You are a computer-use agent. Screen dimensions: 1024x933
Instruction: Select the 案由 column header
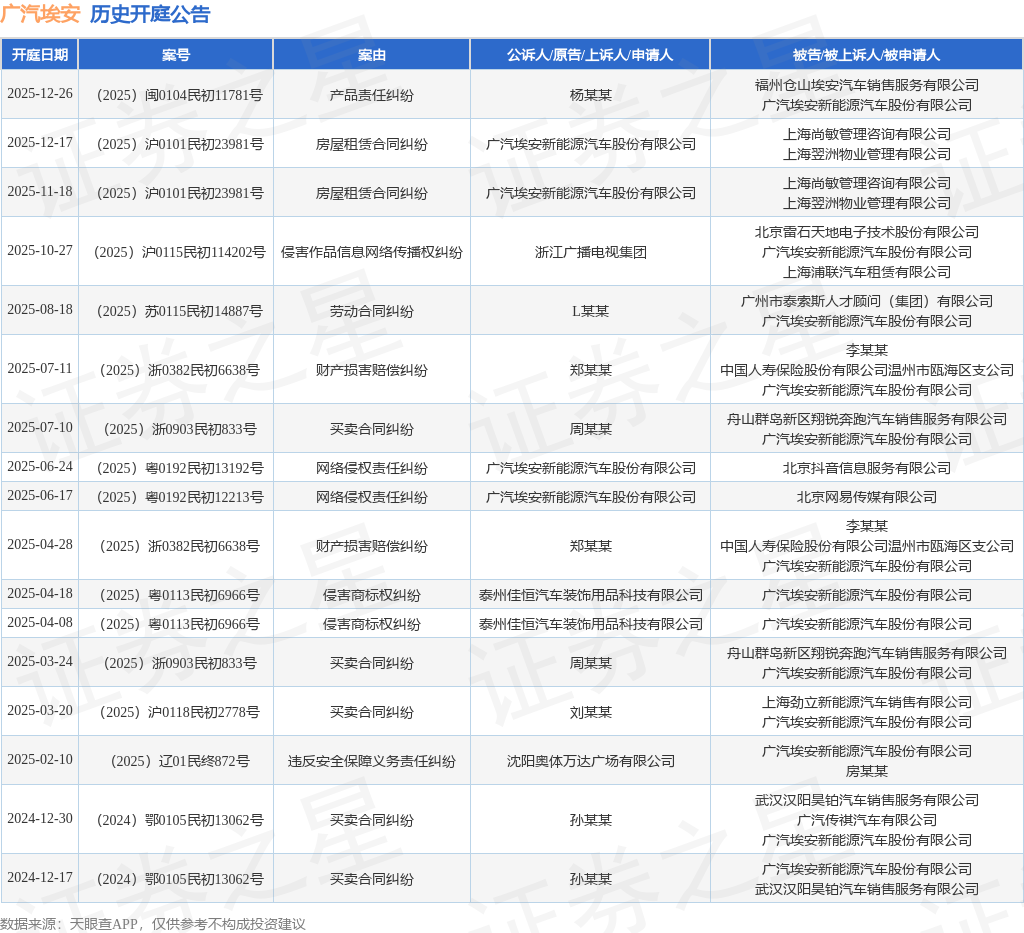372,55
